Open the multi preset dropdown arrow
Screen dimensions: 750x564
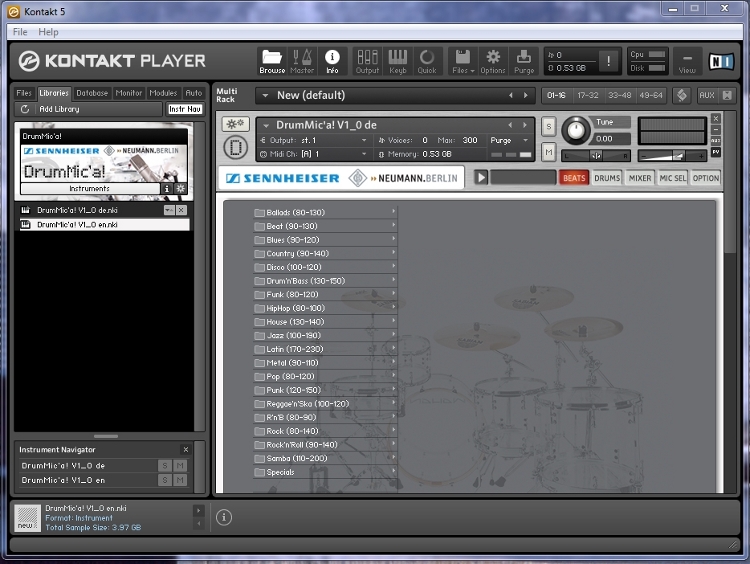(x=265, y=95)
